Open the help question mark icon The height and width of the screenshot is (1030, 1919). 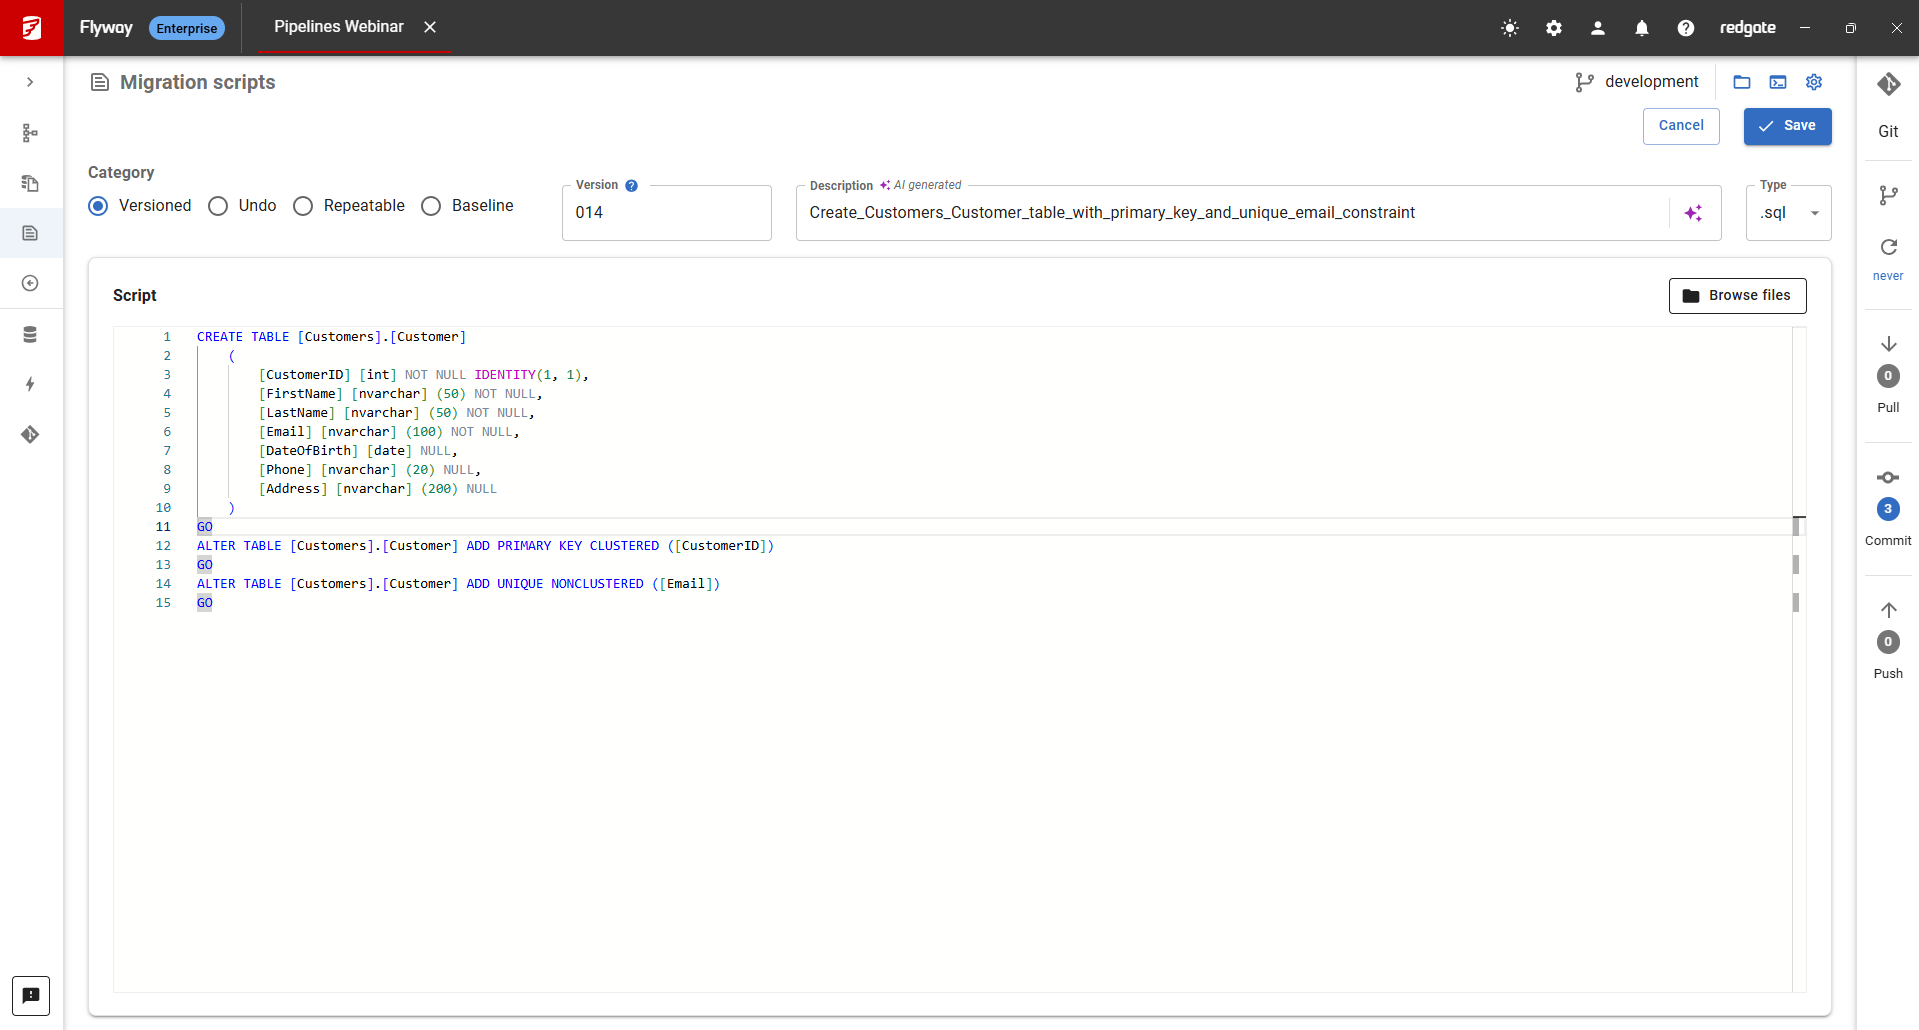point(1686,28)
